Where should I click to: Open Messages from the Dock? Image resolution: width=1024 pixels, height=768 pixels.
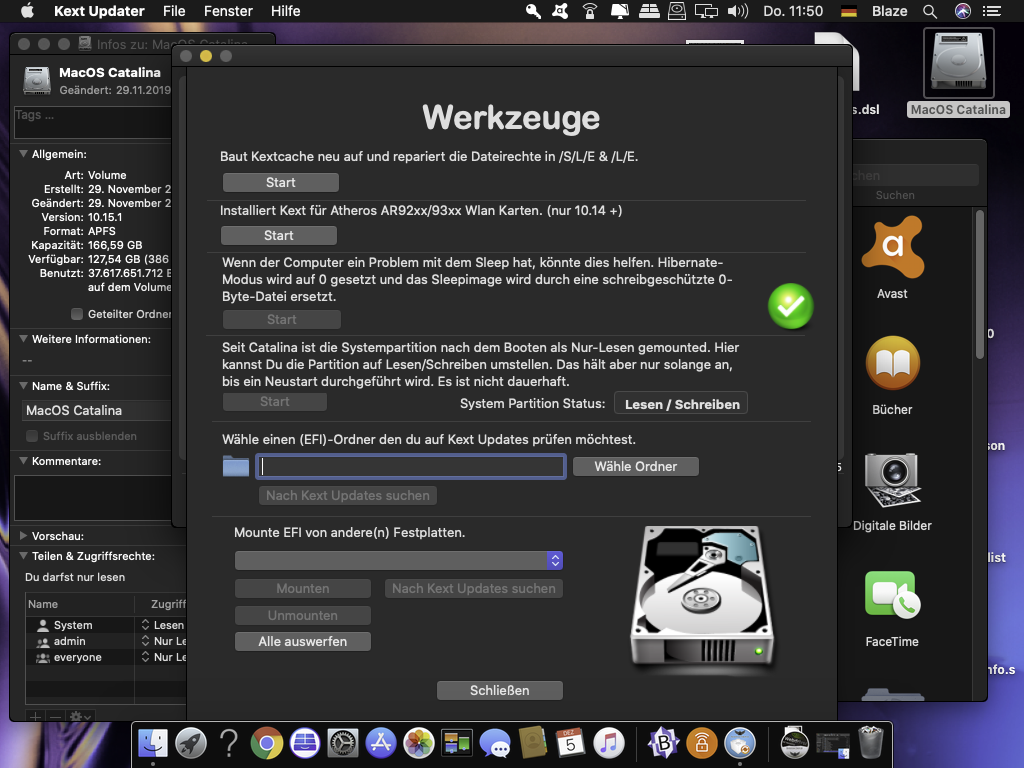tap(495, 743)
